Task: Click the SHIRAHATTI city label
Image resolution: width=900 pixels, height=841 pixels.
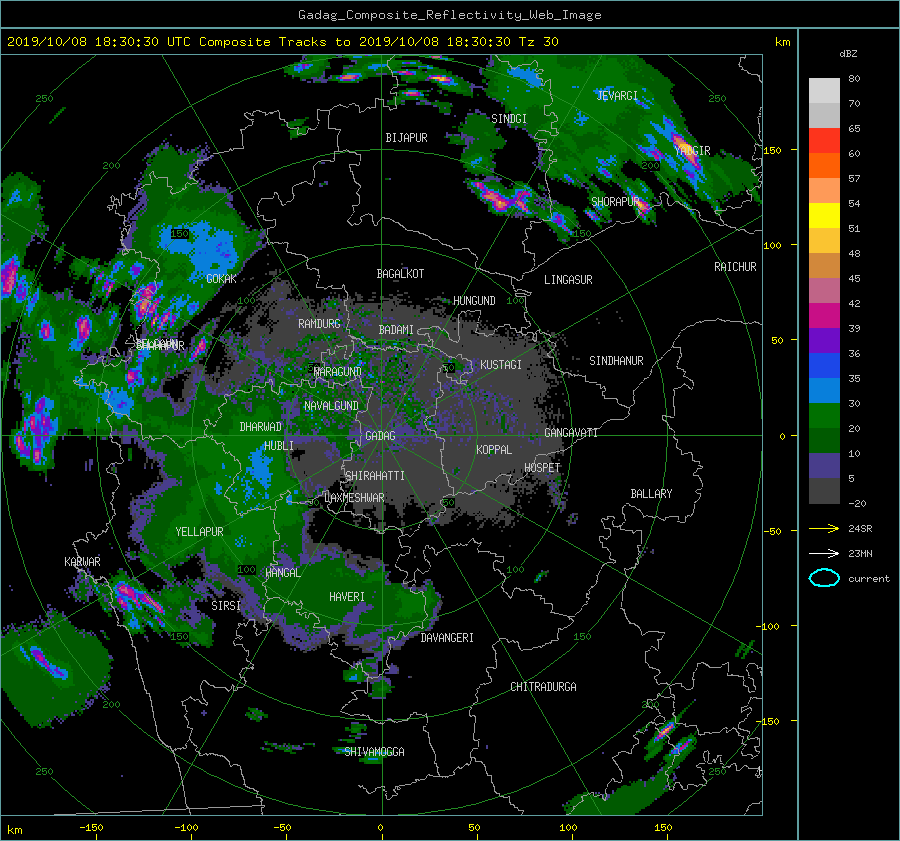Action: [375, 476]
